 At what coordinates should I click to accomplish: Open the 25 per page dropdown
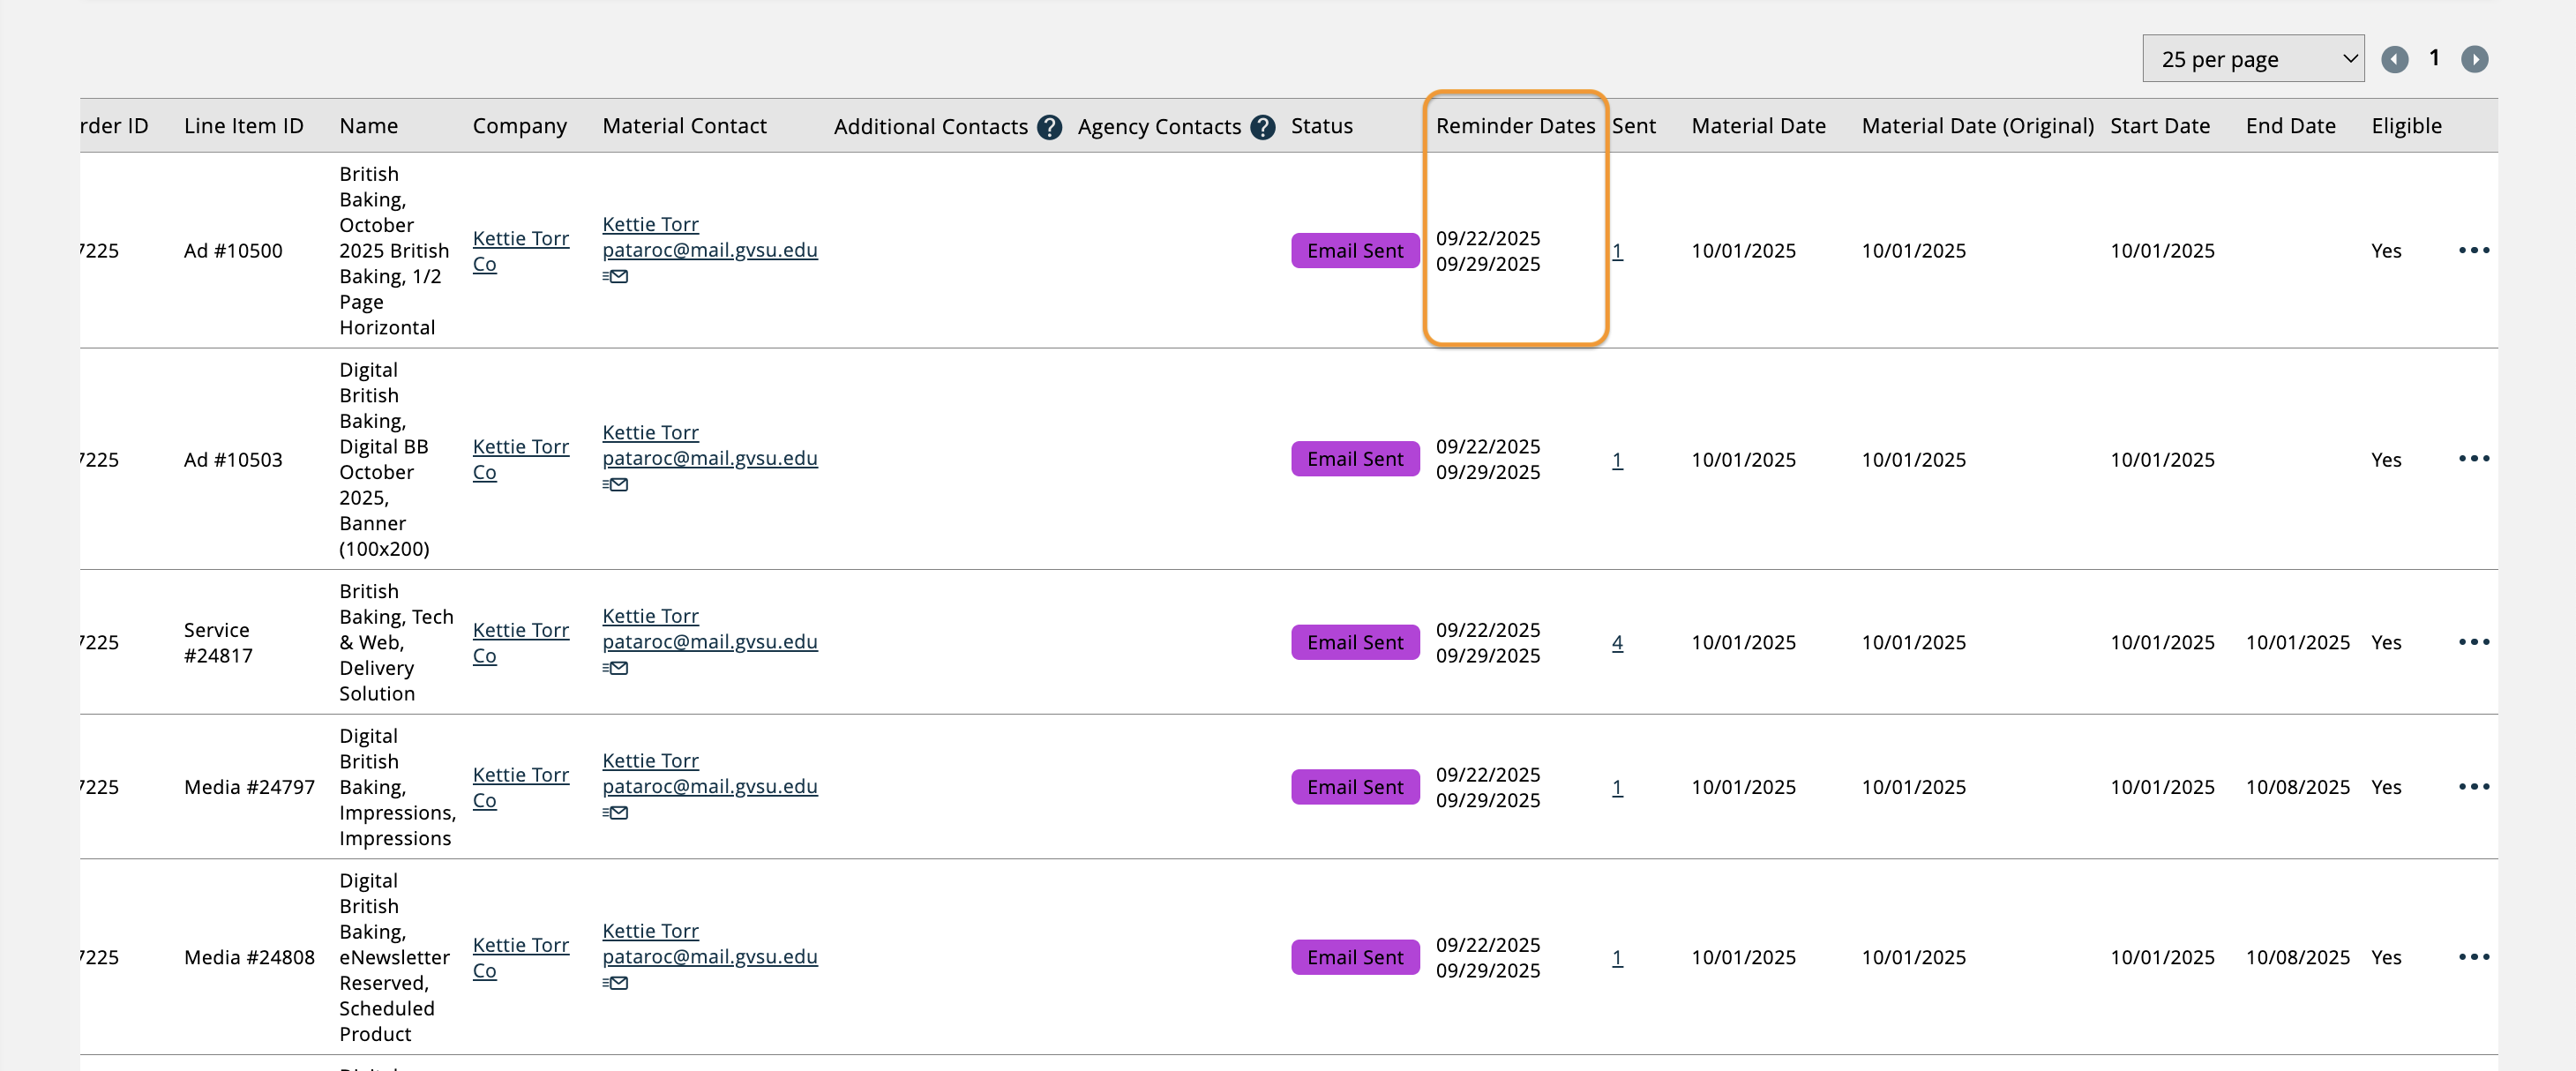(x=2252, y=59)
